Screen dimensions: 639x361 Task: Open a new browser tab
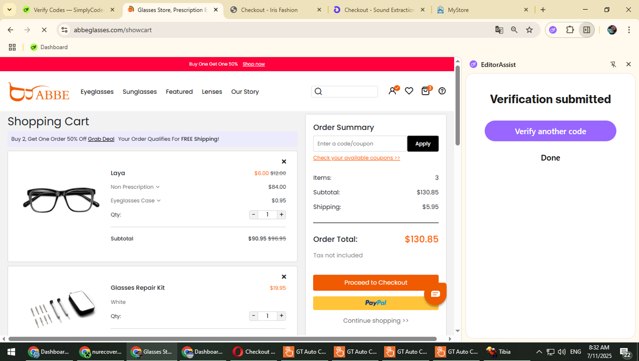543,10
